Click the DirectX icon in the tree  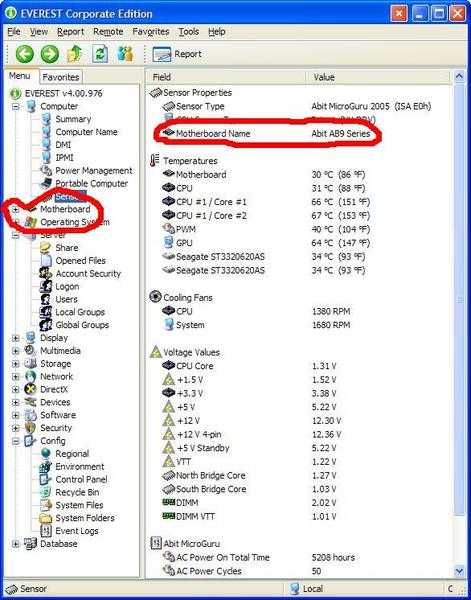(30, 389)
